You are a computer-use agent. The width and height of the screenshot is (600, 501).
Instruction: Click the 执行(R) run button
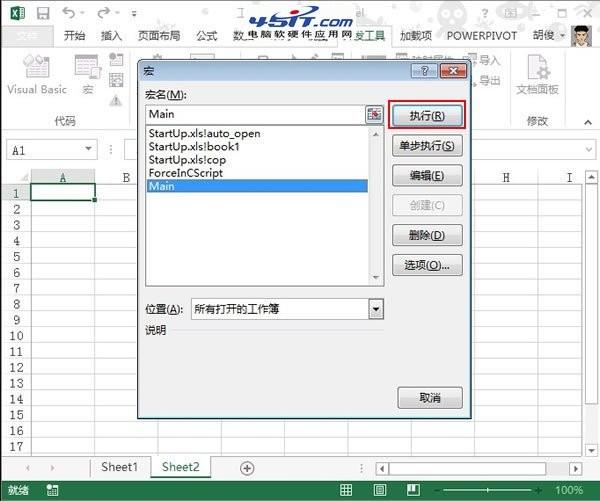427,115
